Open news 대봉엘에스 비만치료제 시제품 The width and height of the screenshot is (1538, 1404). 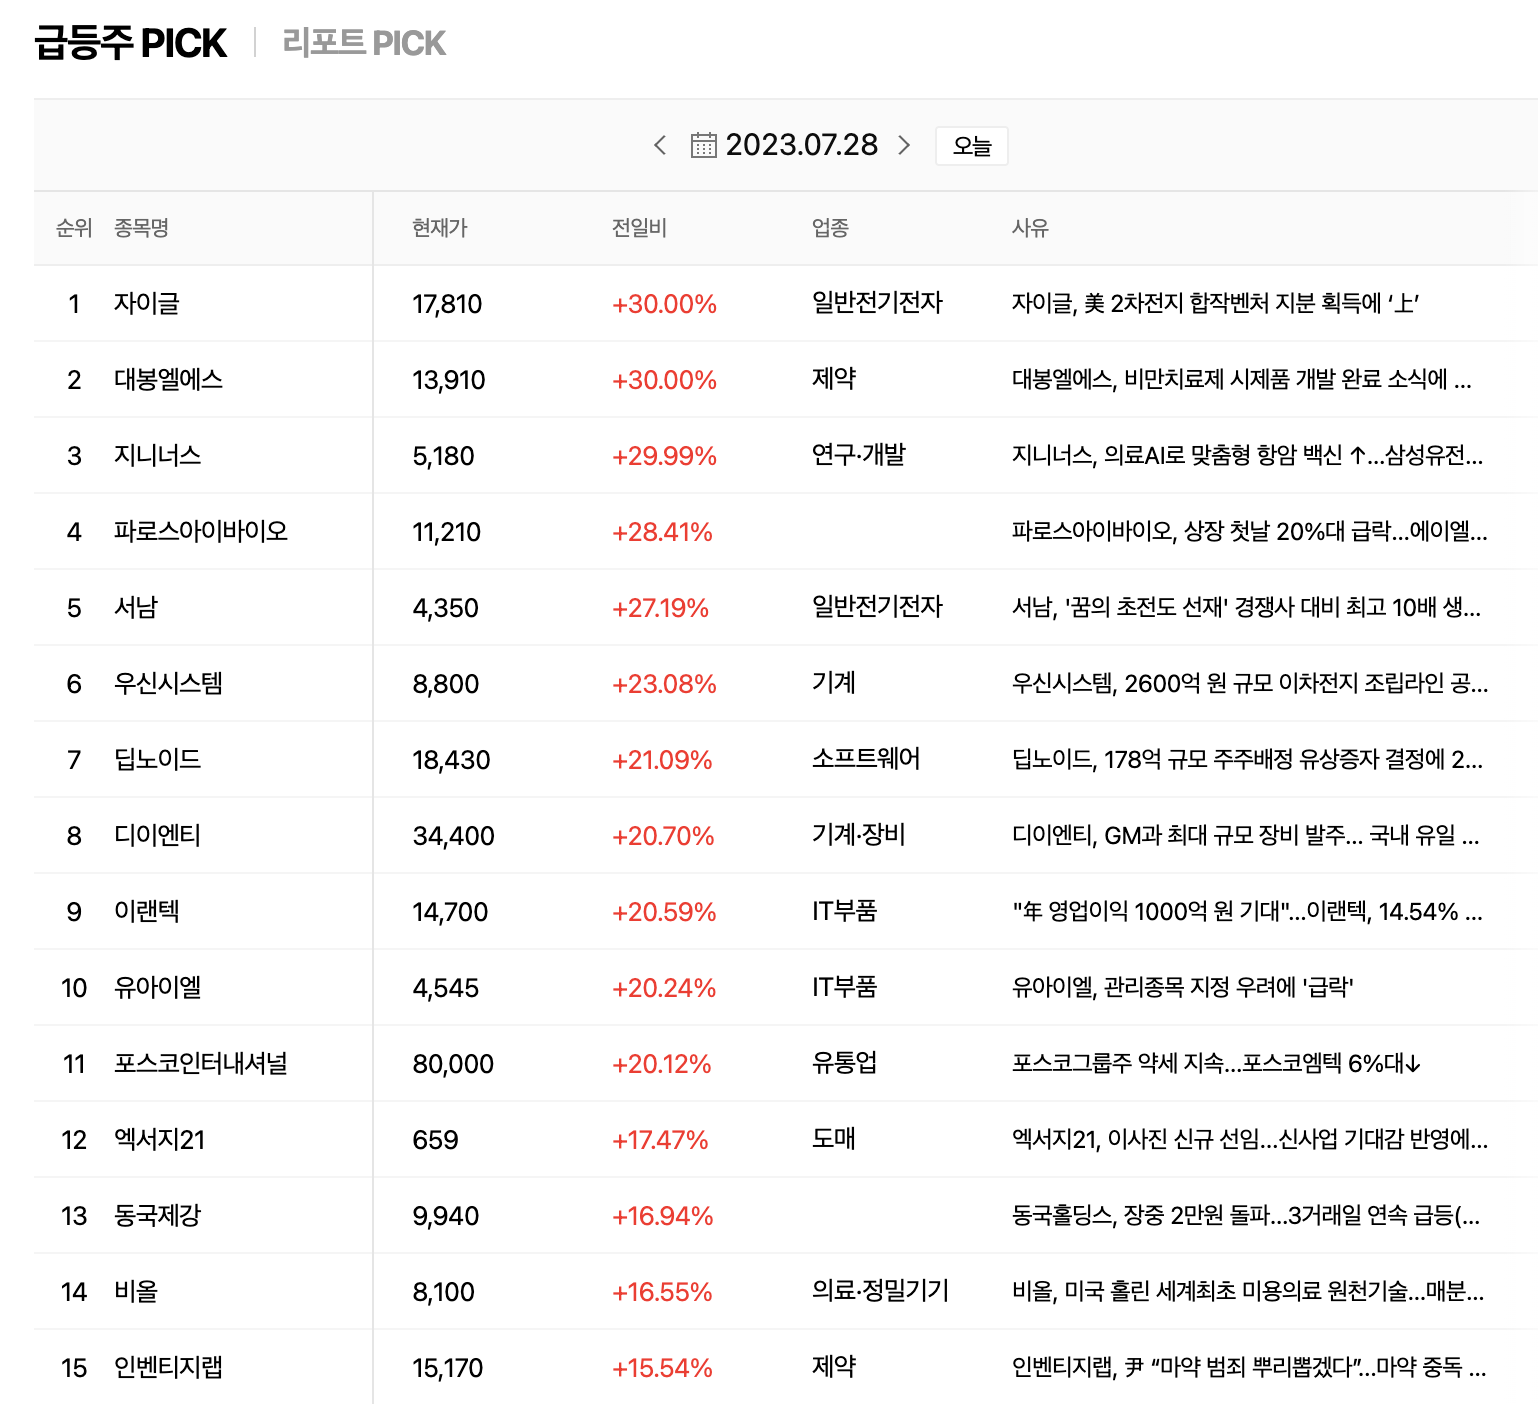pyautogui.click(x=1242, y=379)
